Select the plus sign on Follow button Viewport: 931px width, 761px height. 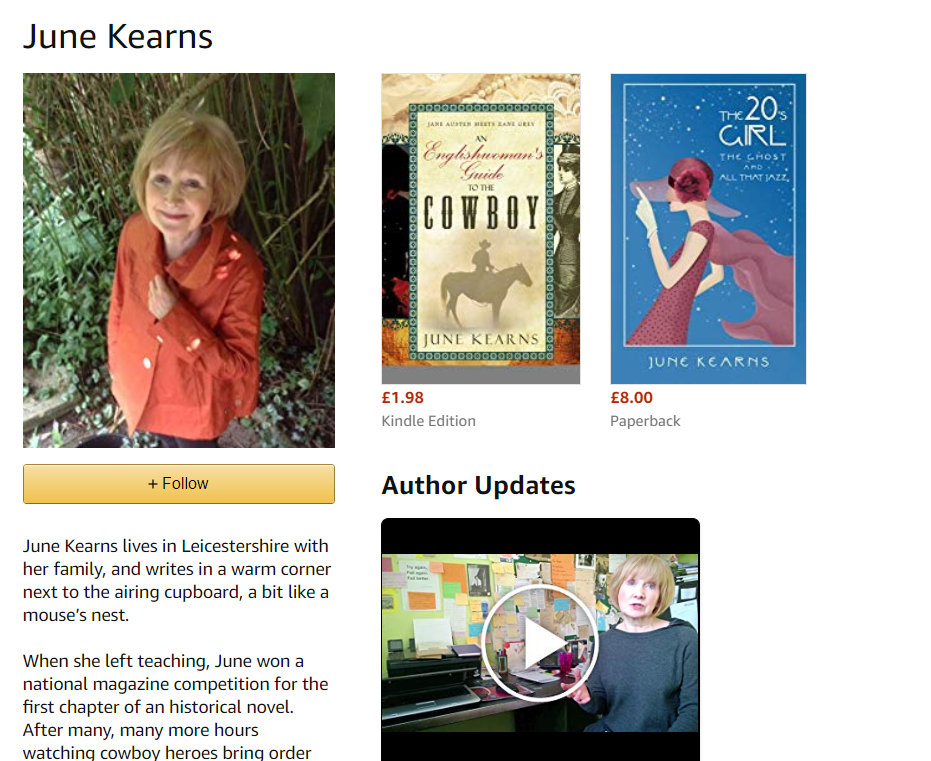[153, 484]
